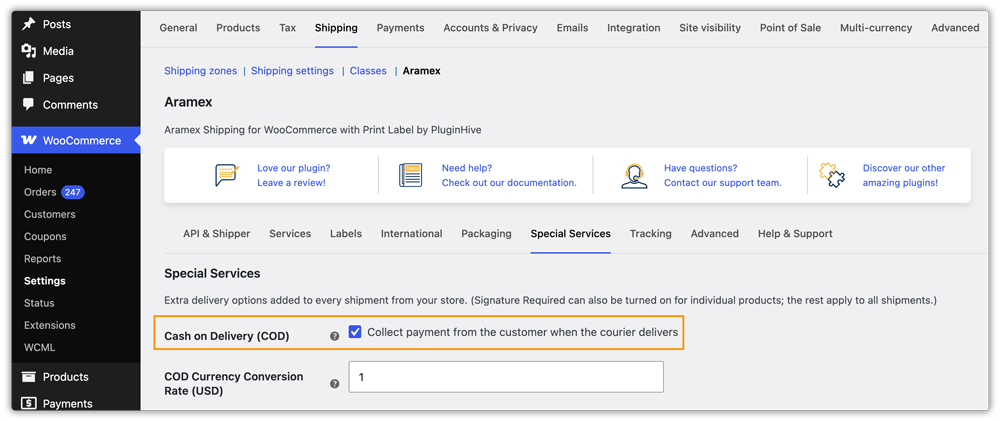Switch to the Tax tab
1000x421 pixels.
pos(288,28)
